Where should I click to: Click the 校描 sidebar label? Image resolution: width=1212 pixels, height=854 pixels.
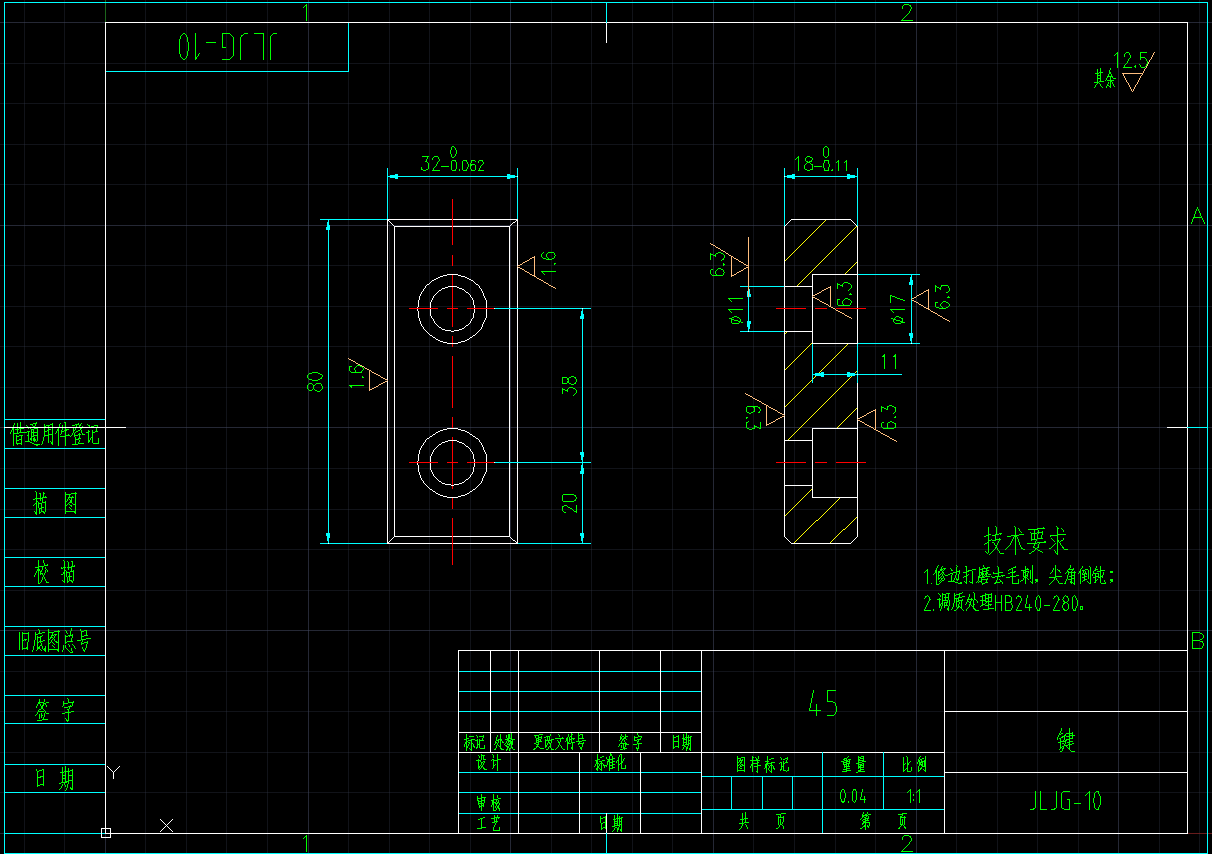click(x=55, y=573)
